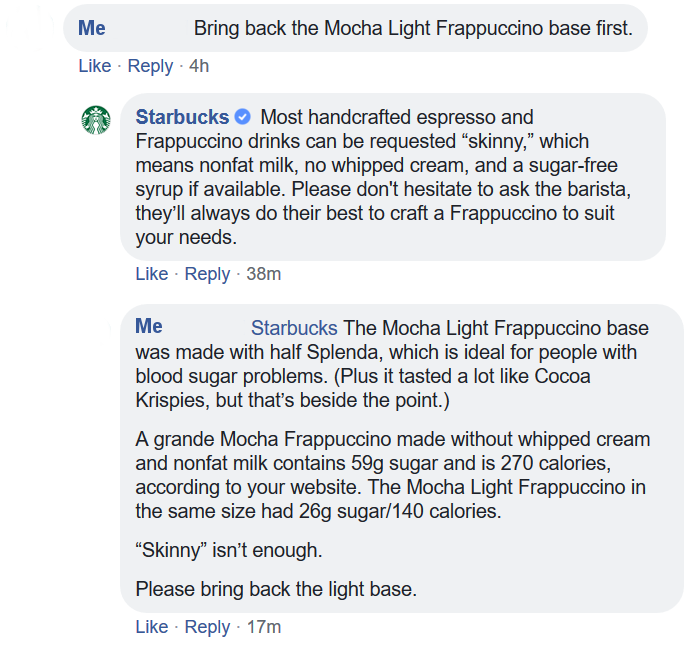
Task: Like the top Mocha Light Frappuccino comment
Action: click(95, 66)
